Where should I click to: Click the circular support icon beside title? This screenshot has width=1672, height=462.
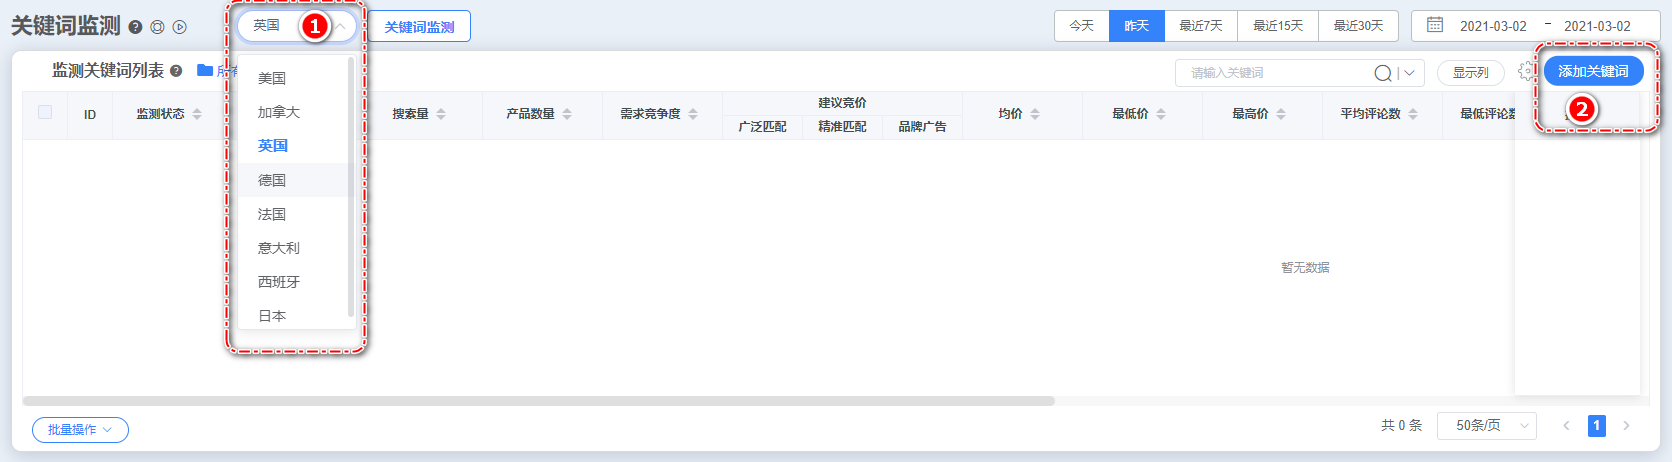(x=157, y=27)
